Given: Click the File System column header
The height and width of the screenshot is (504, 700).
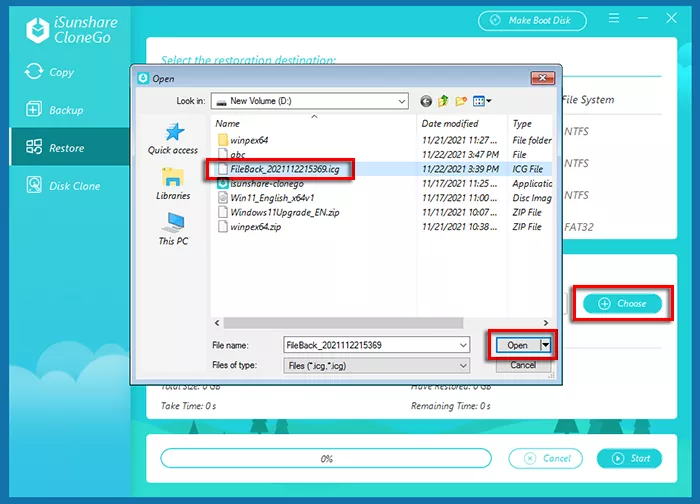Looking at the screenshot, I should pyautogui.click(x=588, y=100).
